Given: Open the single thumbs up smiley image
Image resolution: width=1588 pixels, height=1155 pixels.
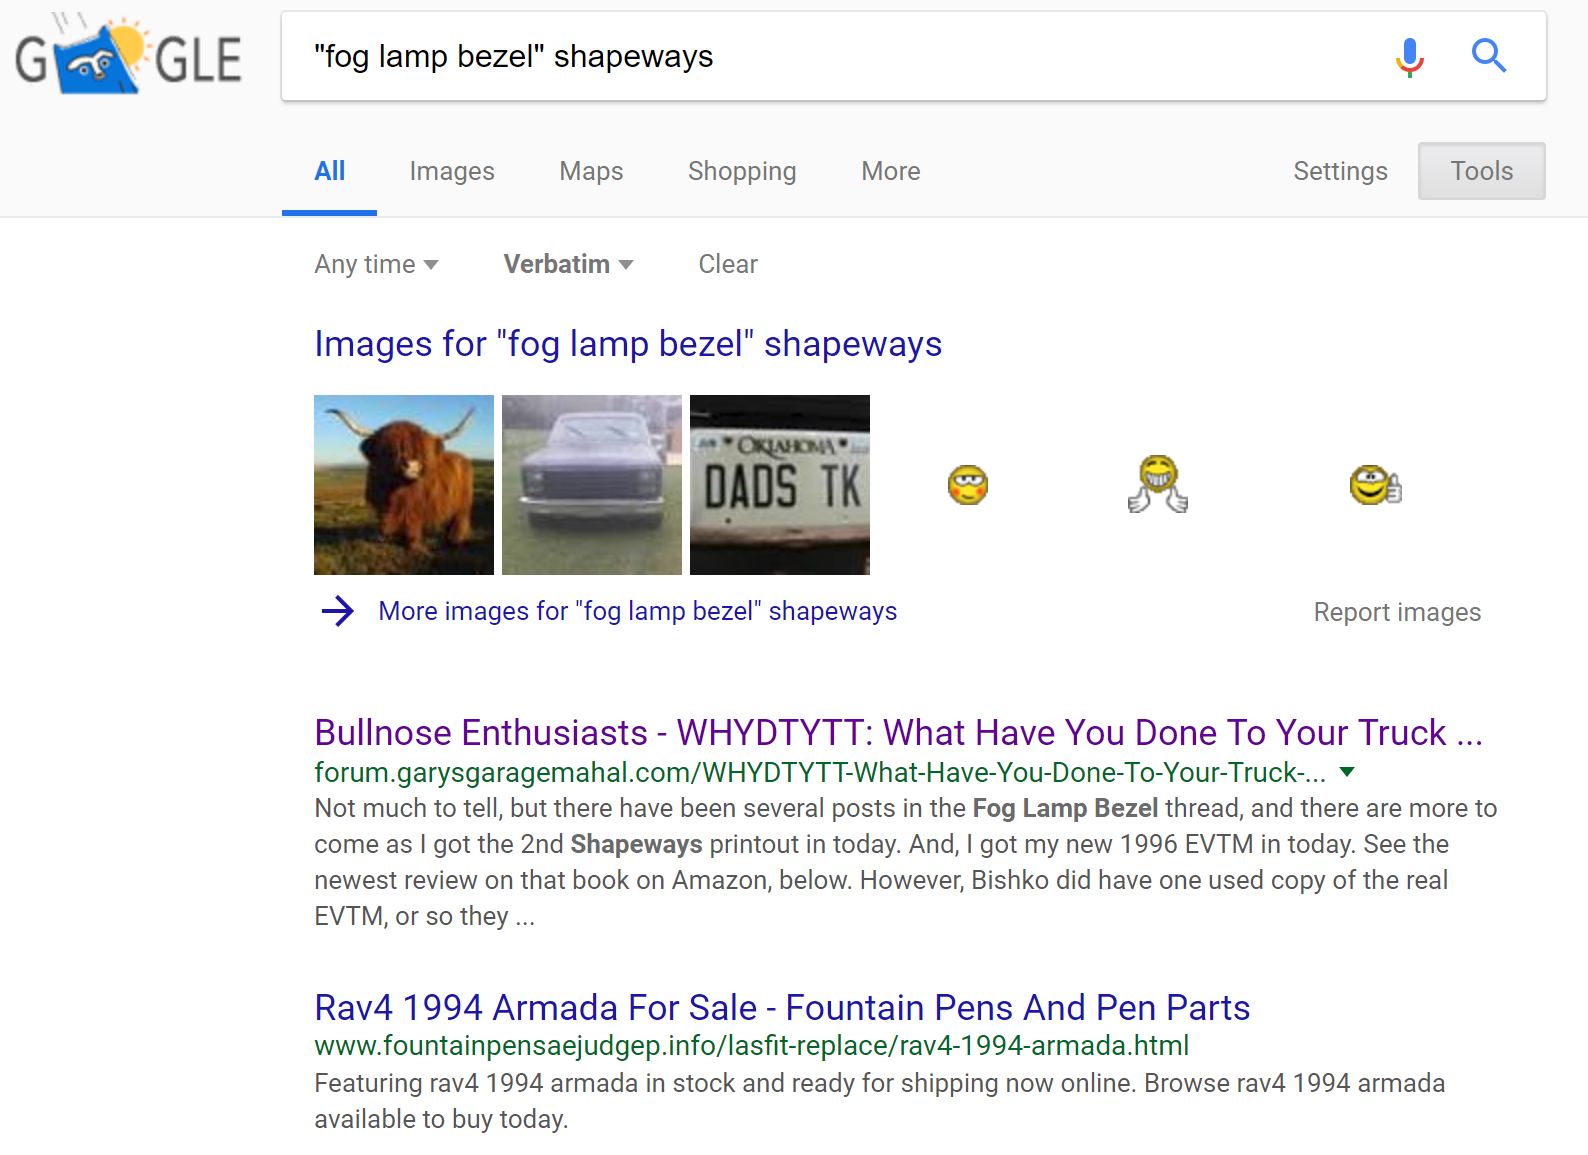Looking at the screenshot, I should [x=1375, y=485].
